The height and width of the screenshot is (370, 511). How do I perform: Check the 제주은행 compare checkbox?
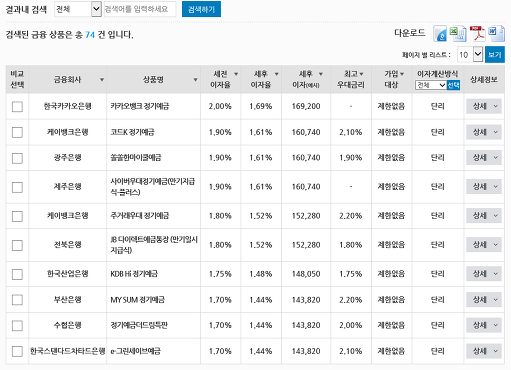pyautogui.click(x=17, y=187)
